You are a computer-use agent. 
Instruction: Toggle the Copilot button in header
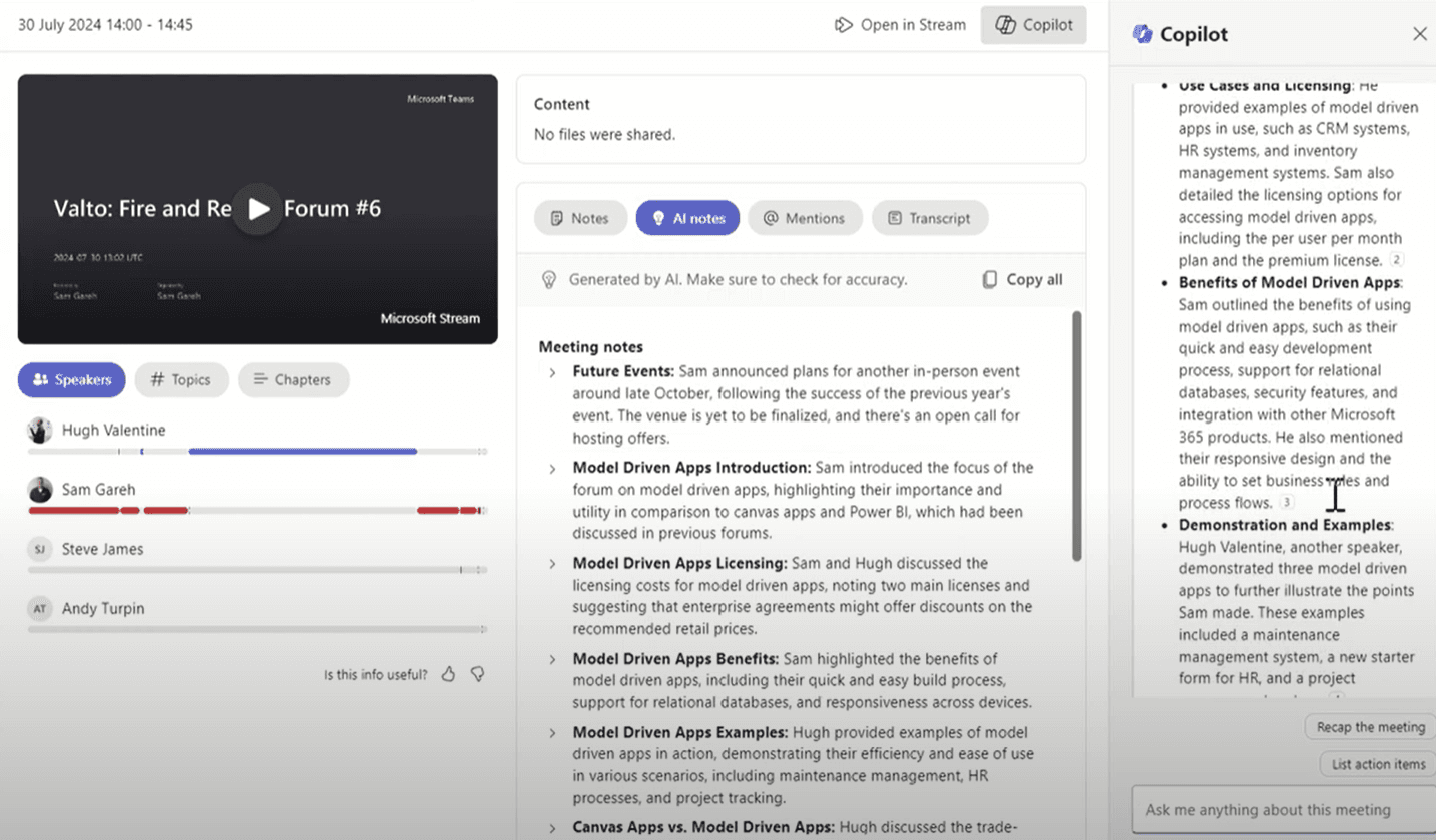(x=1033, y=25)
